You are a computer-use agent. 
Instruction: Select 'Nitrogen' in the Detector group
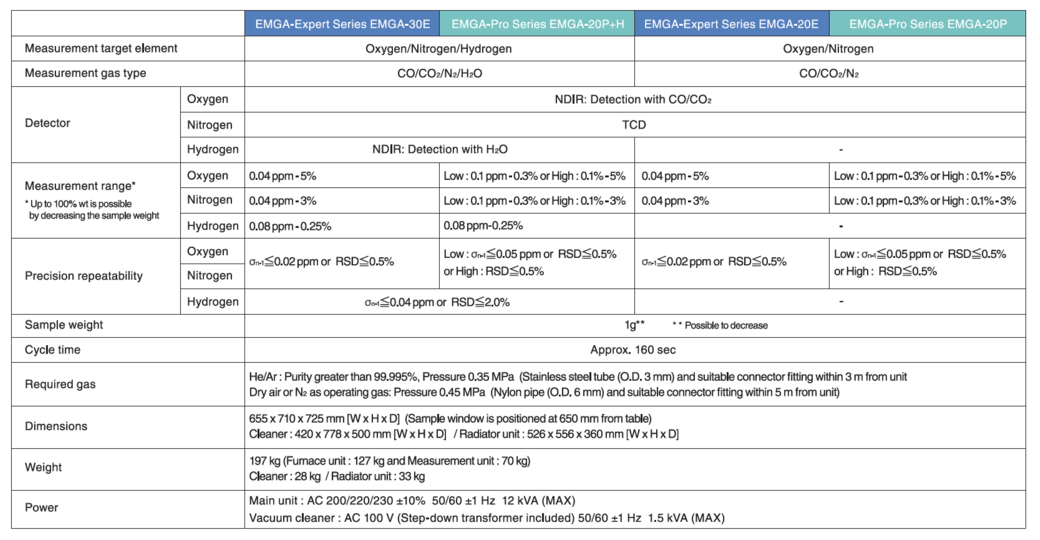210,125
